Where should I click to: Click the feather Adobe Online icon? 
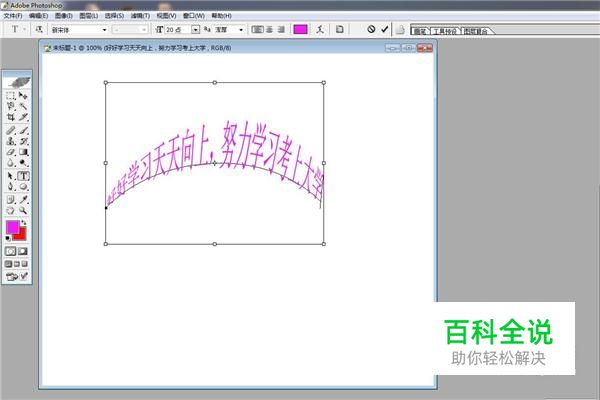[17, 82]
